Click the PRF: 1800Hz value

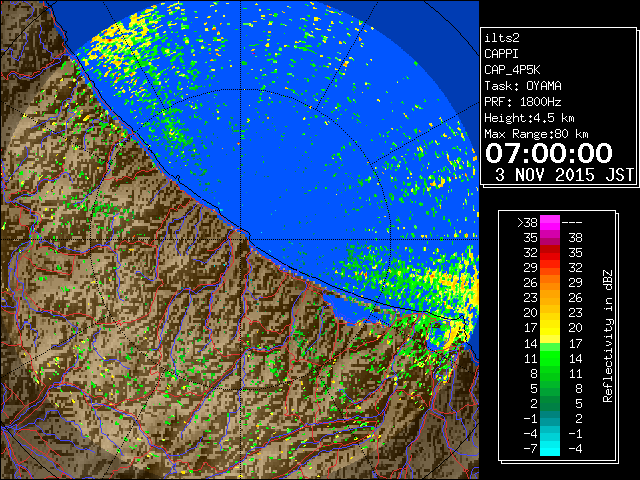point(523,102)
